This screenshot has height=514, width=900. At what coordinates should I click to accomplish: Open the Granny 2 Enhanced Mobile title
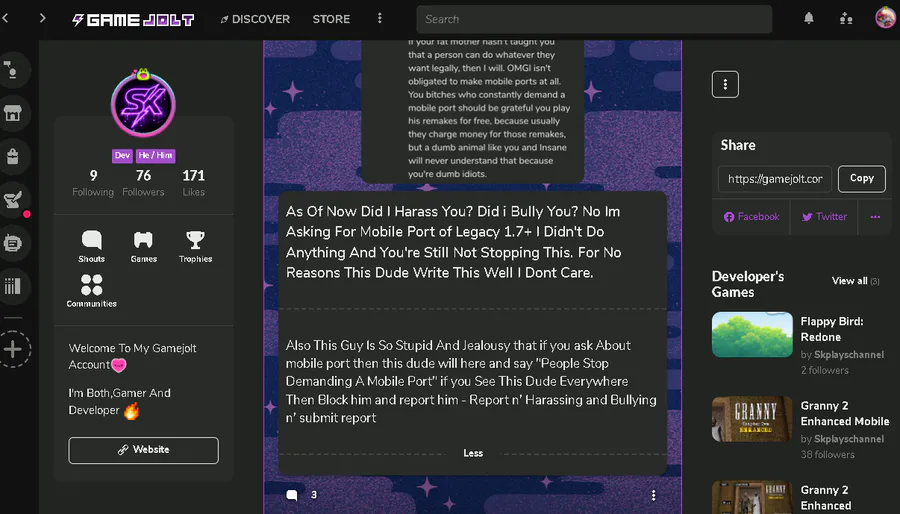pyautogui.click(x=845, y=414)
